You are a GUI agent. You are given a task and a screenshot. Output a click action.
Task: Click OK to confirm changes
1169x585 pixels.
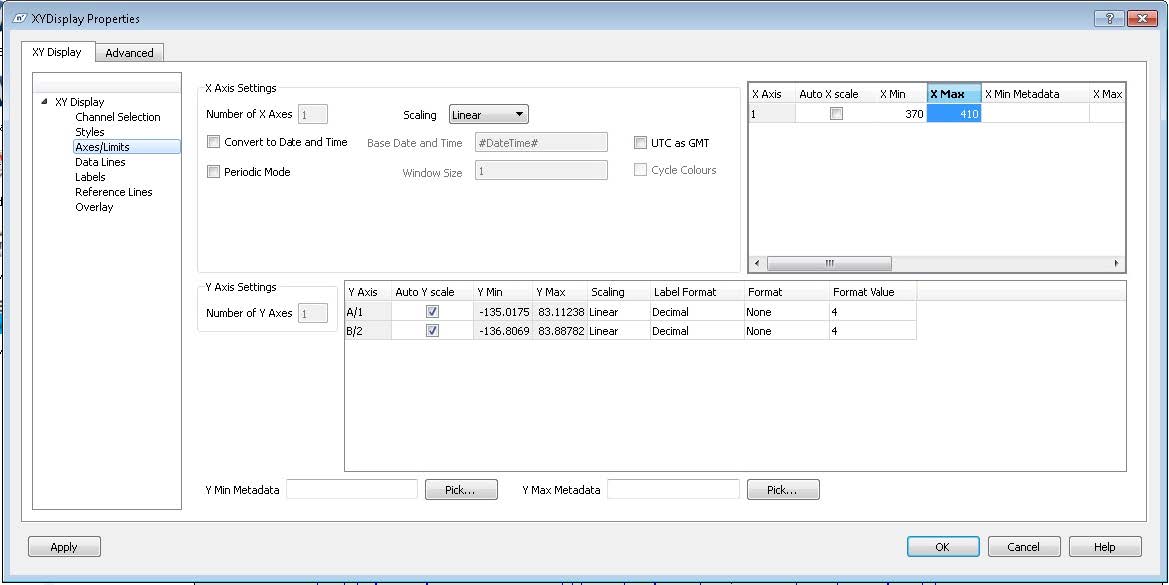[942, 546]
